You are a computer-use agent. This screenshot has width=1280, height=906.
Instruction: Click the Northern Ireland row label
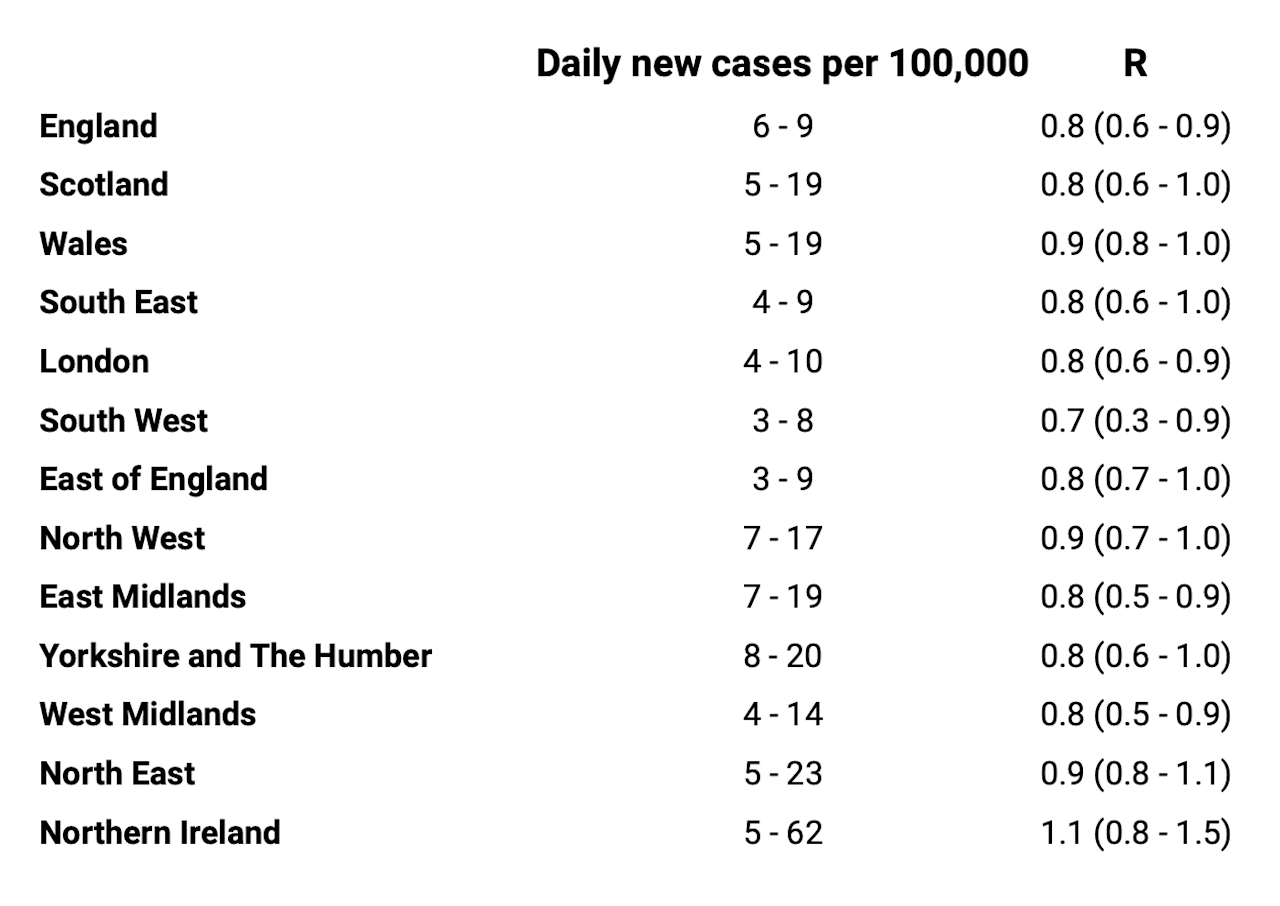pyautogui.click(x=159, y=833)
